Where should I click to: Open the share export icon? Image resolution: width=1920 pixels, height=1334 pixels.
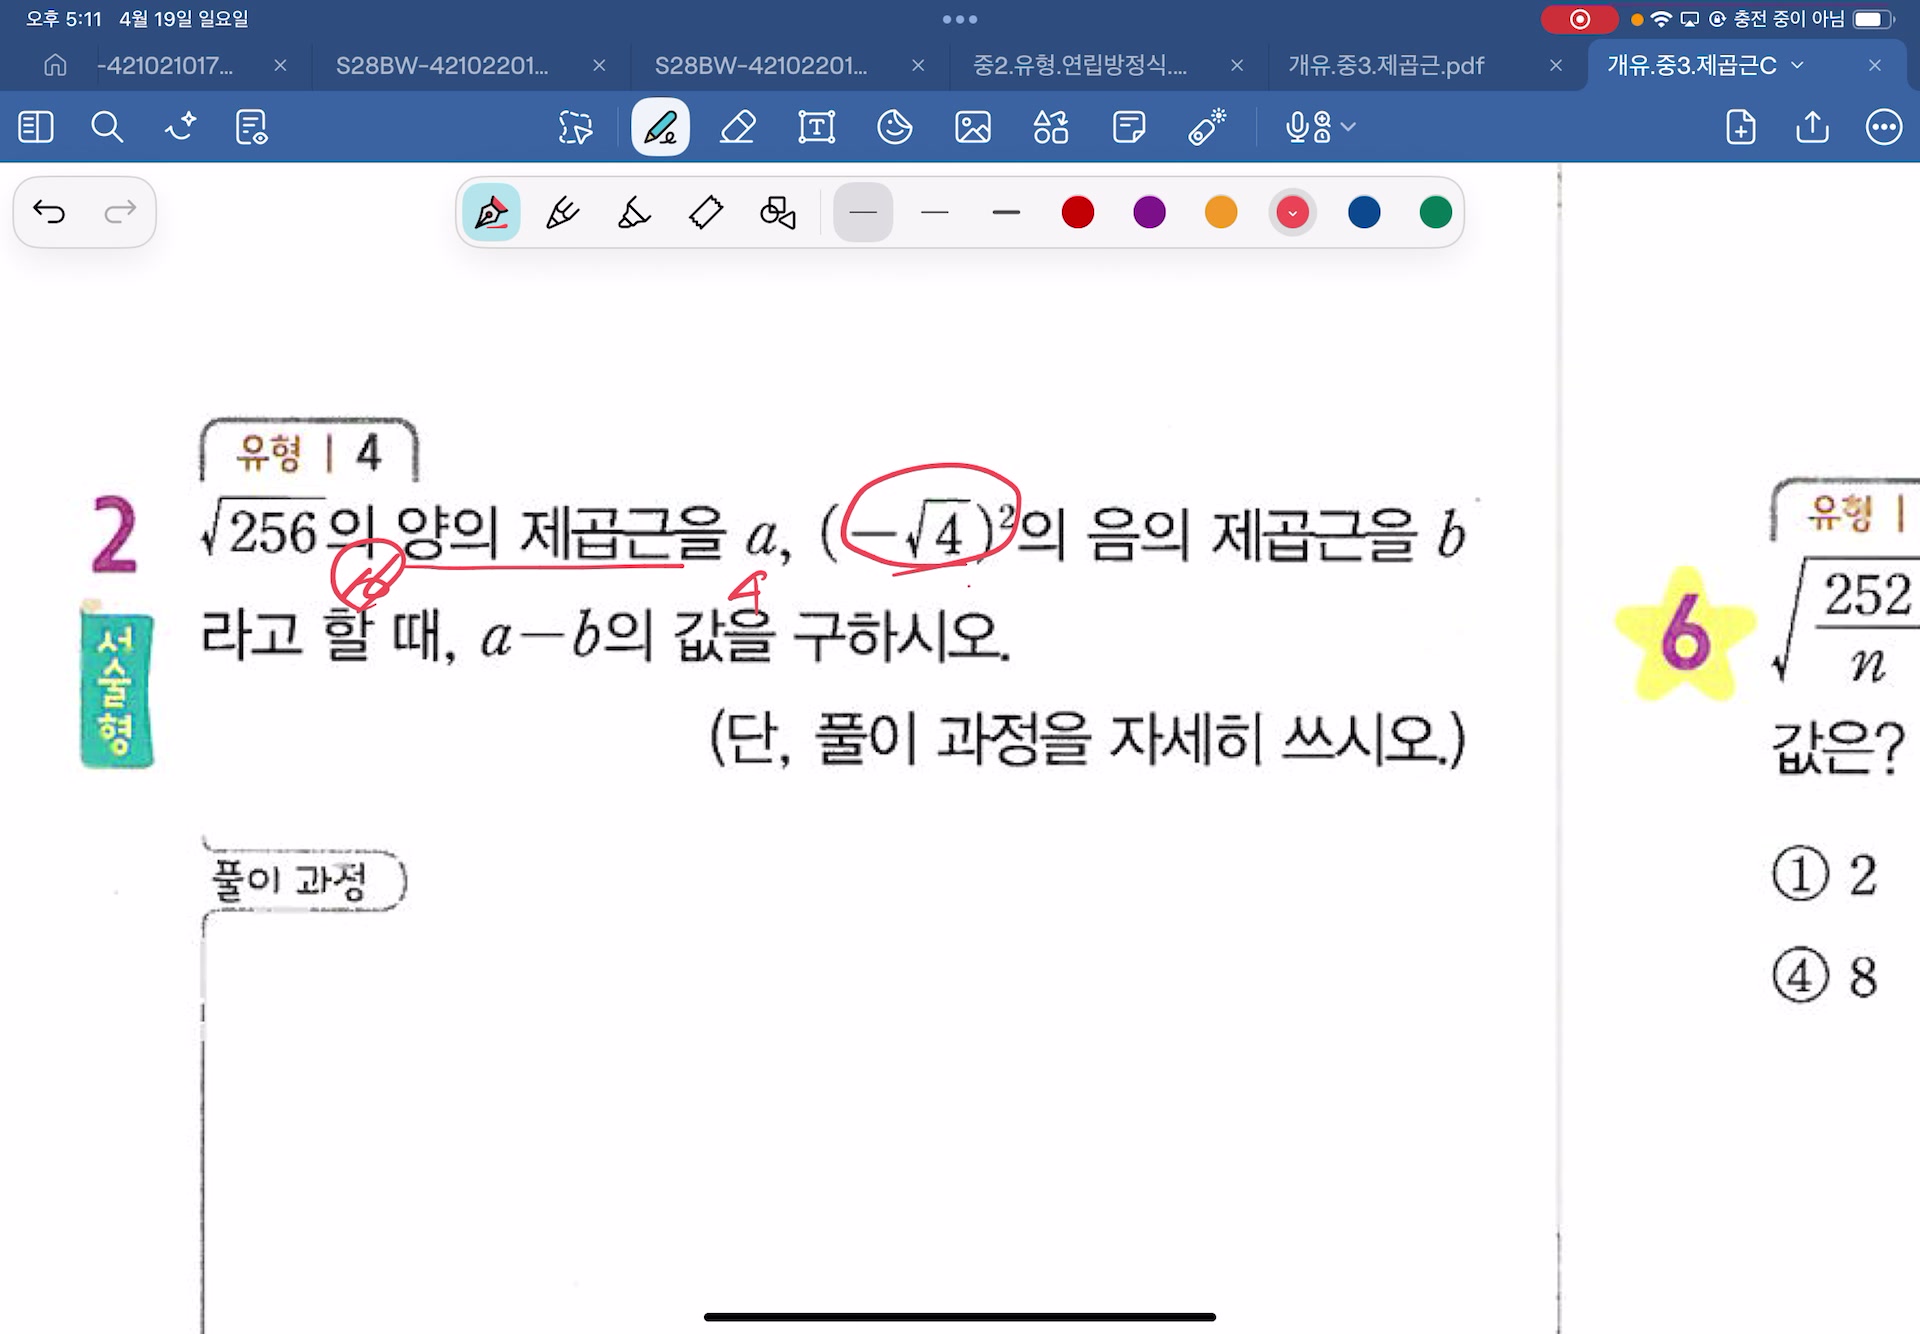(1812, 127)
